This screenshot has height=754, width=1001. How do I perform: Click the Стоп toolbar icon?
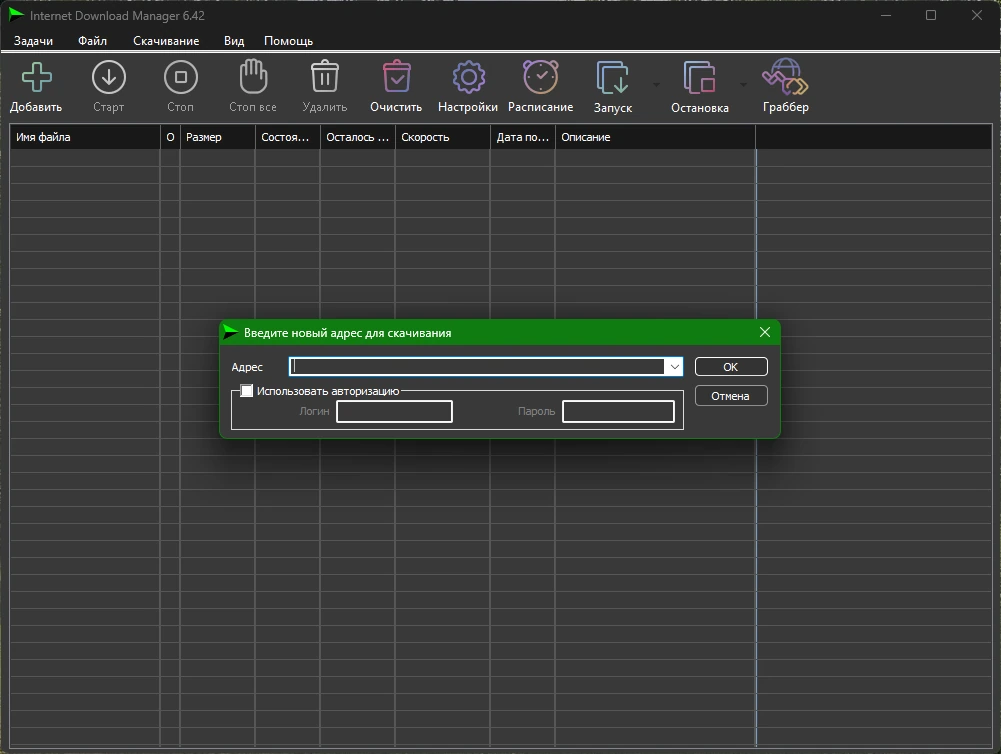[x=181, y=77]
